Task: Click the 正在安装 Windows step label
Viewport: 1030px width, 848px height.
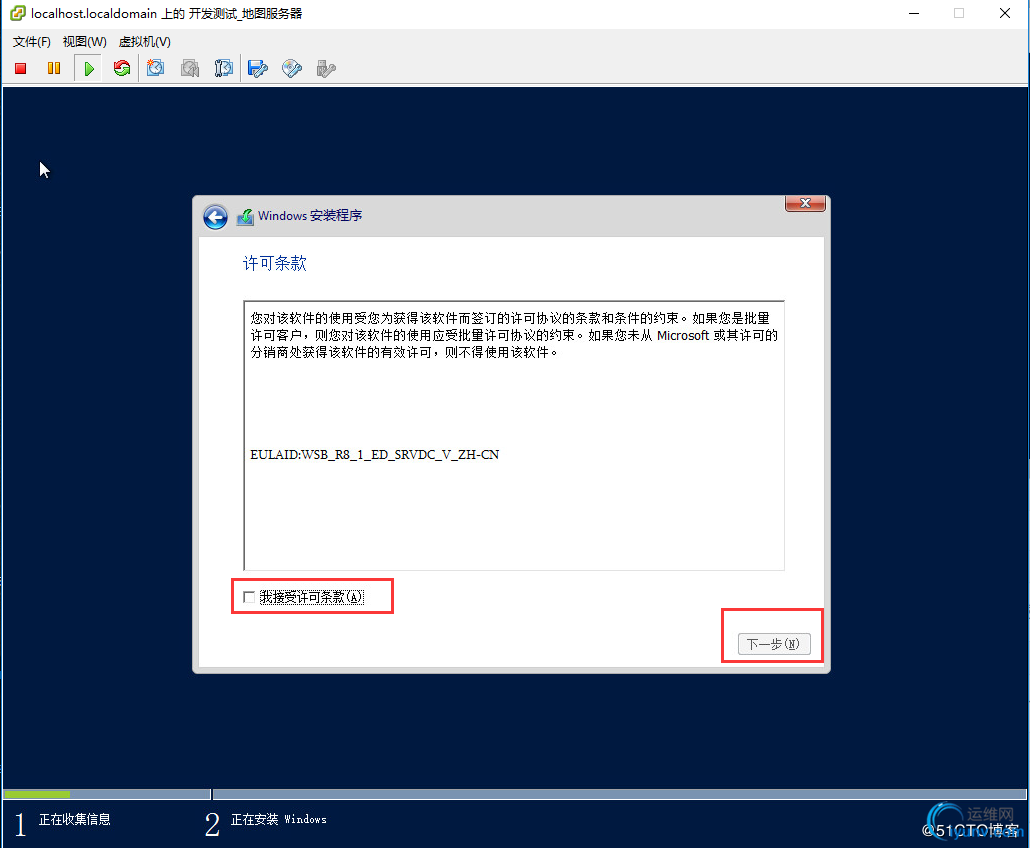Action: [x=279, y=819]
